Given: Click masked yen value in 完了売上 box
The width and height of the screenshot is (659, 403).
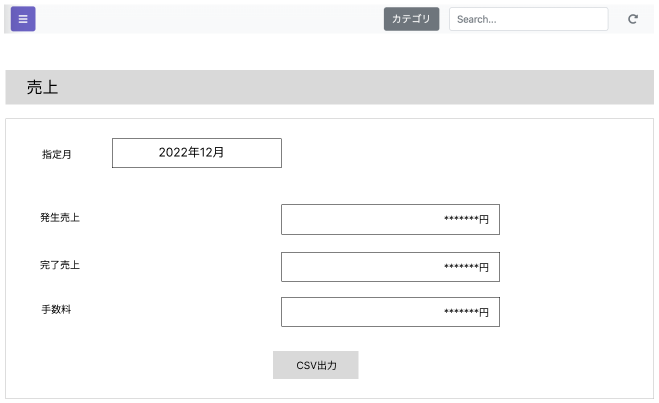Looking at the screenshot, I should (466, 268).
